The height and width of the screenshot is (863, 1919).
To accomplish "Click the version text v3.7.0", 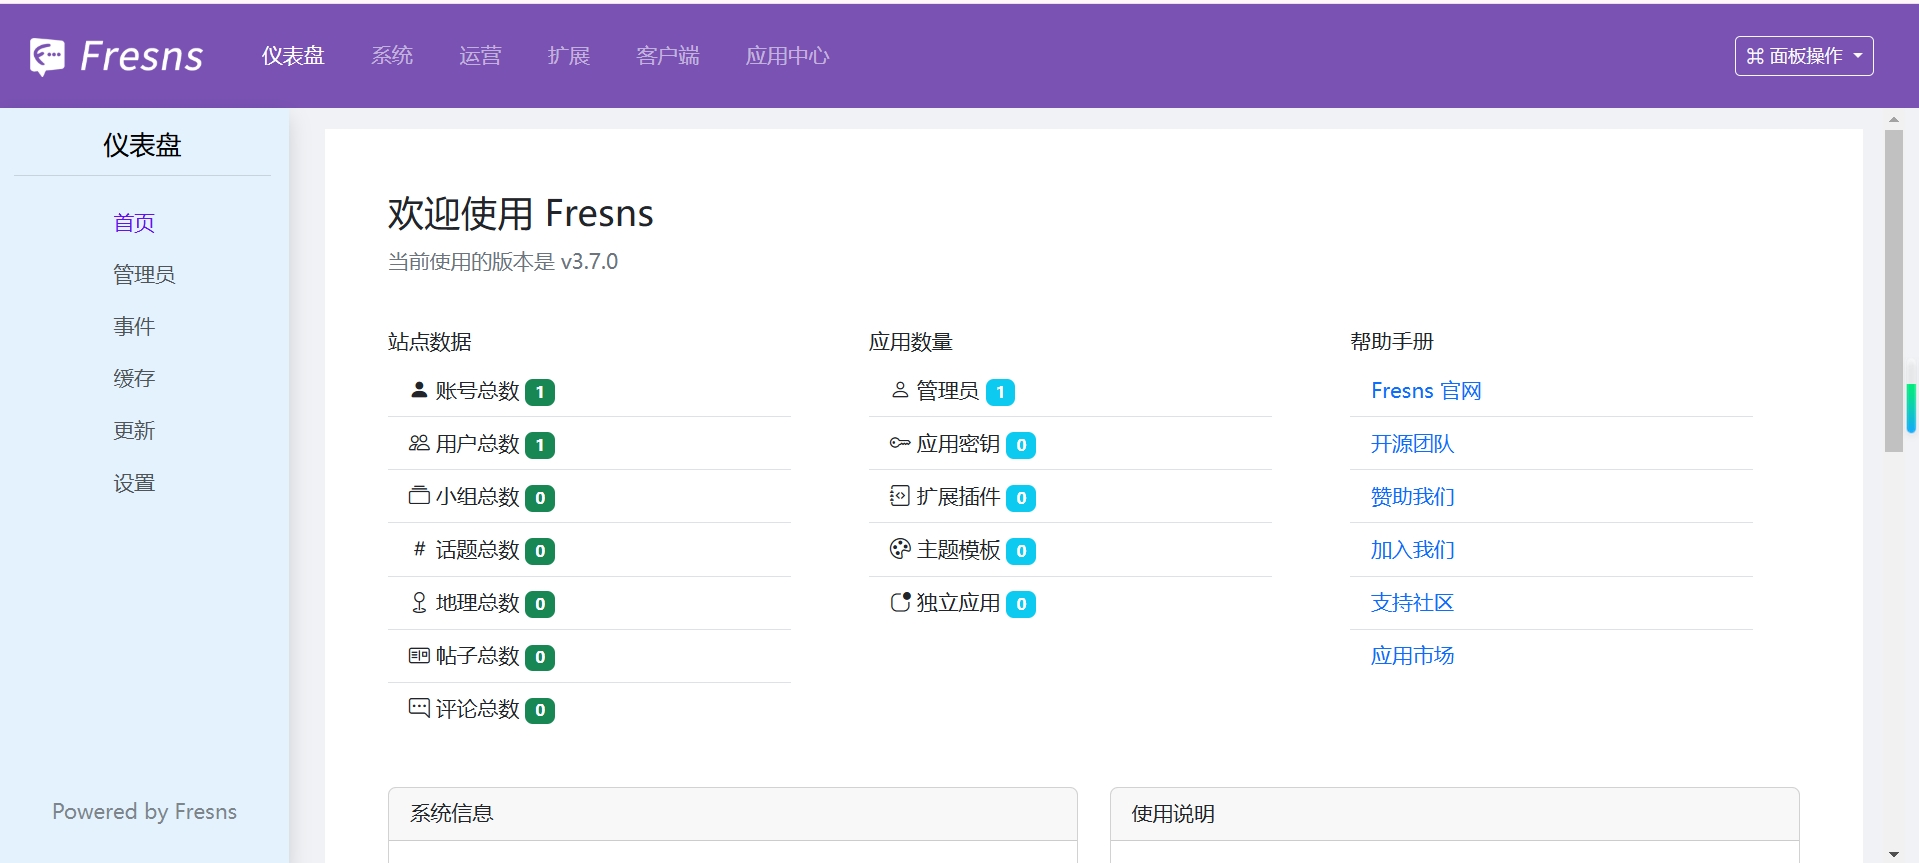I will [589, 262].
